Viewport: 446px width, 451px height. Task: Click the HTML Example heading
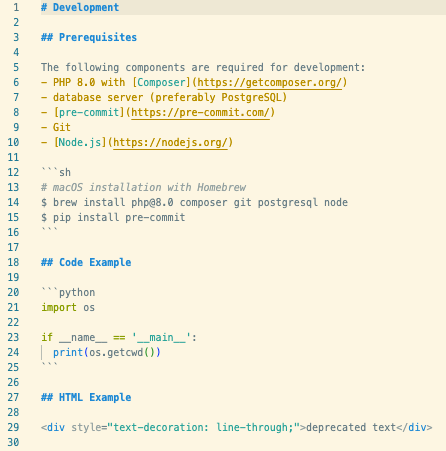coord(95,397)
